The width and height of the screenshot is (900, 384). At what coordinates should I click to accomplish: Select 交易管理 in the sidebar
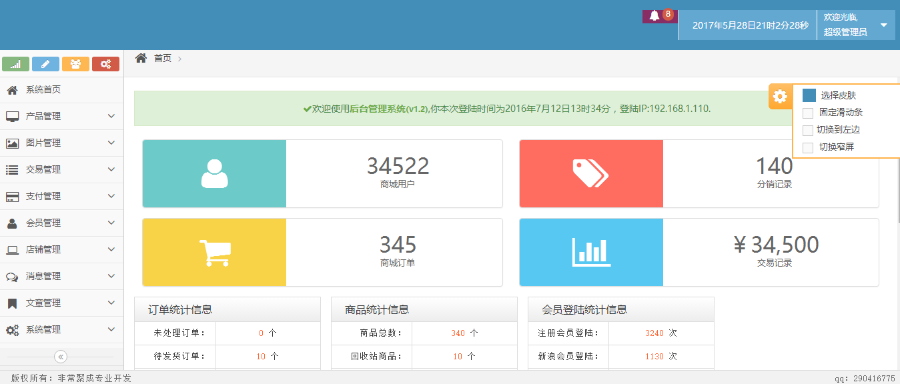coord(61,170)
